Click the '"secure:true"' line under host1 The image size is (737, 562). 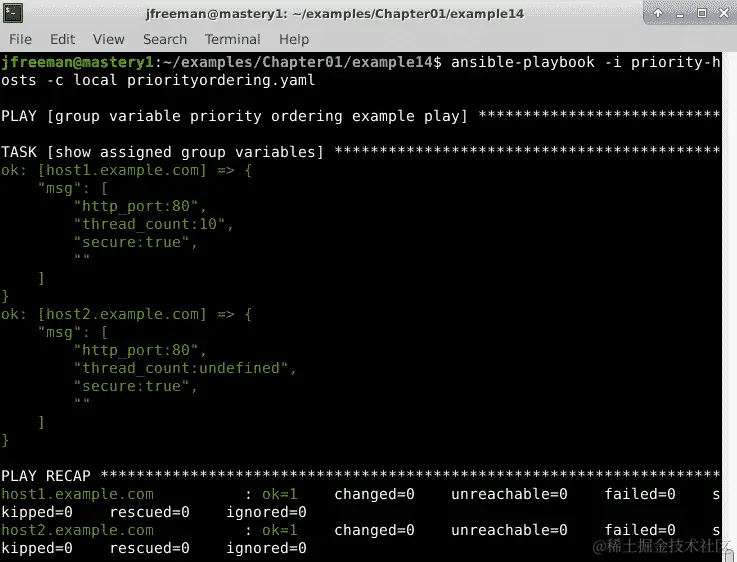click(135, 242)
